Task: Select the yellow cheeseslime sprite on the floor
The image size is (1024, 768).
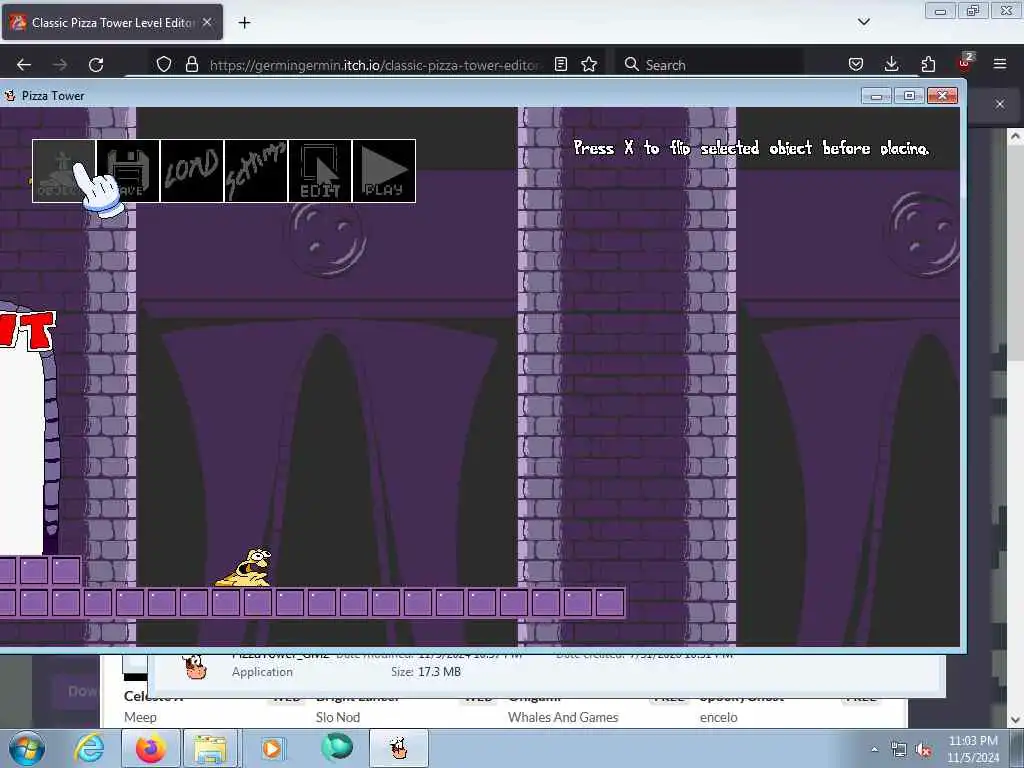Action: point(246,568)
